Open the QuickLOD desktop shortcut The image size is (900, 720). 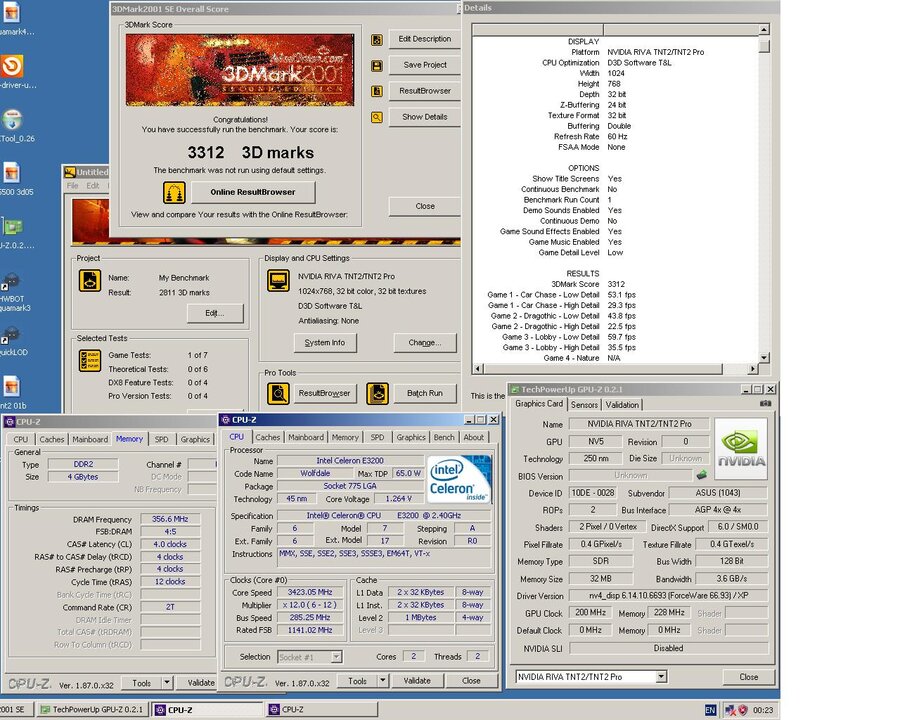click(x=11, y=334)
